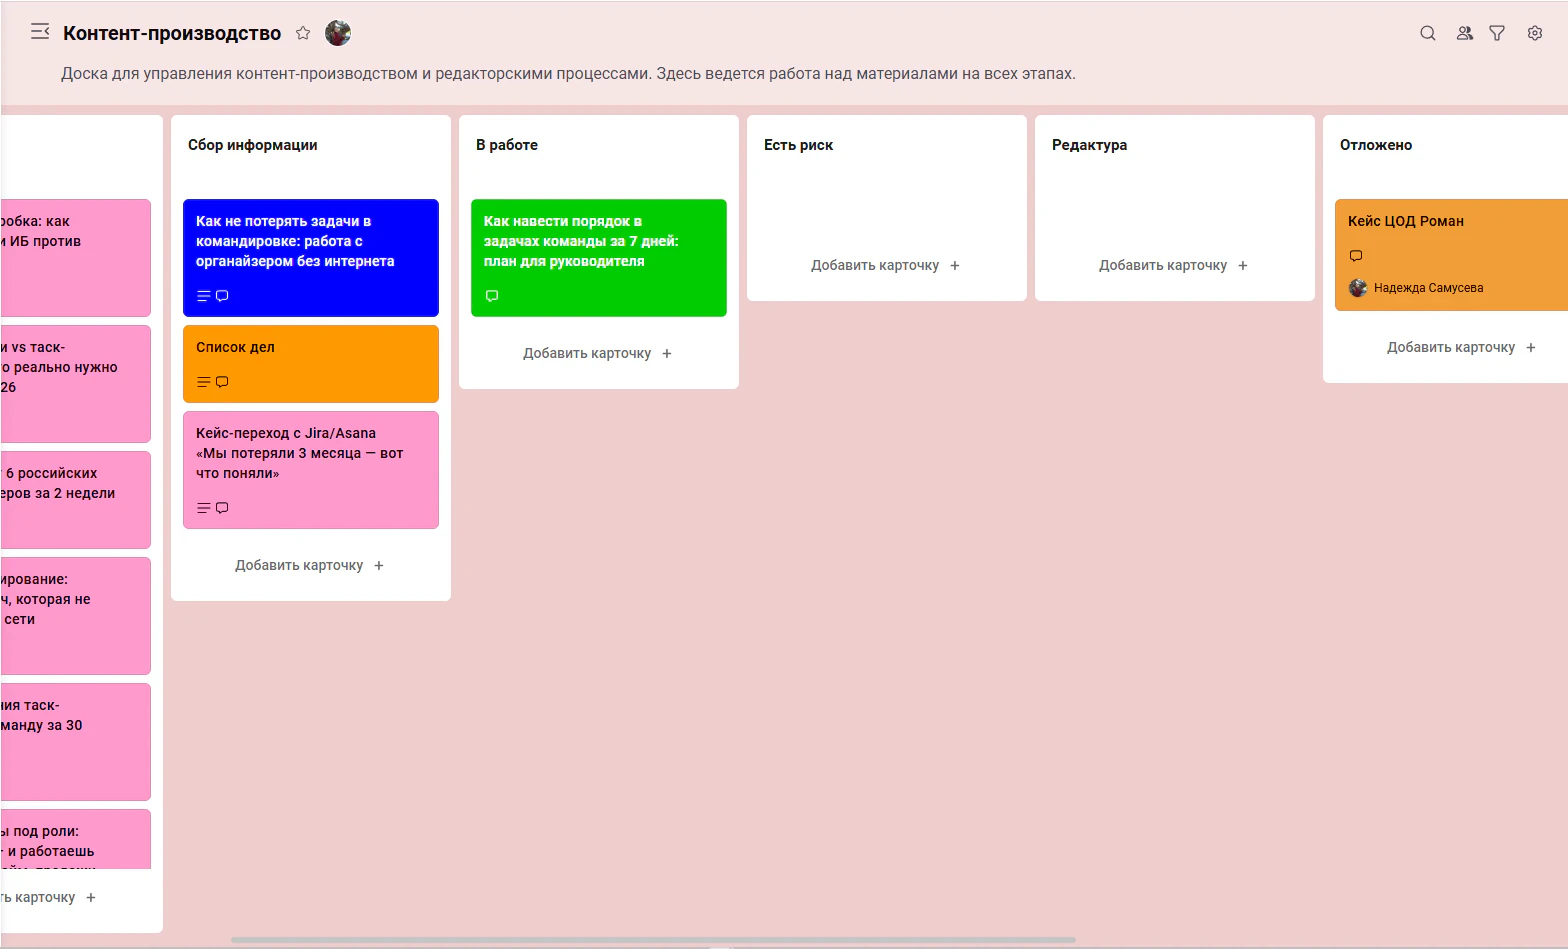Open board settings gear icon

point(1535,33)
